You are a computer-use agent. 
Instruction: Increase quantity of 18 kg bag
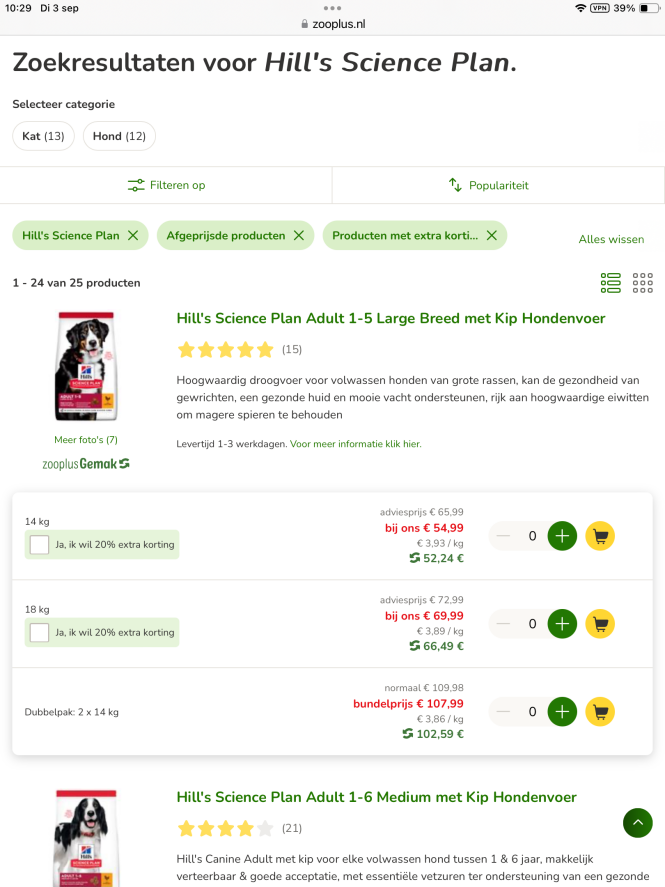point(562,624)
